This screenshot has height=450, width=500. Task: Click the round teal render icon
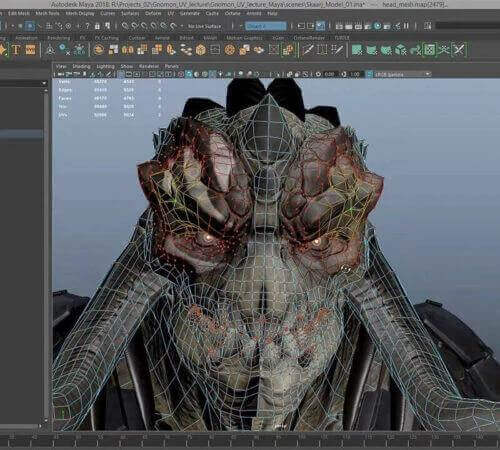pos(378,26)
